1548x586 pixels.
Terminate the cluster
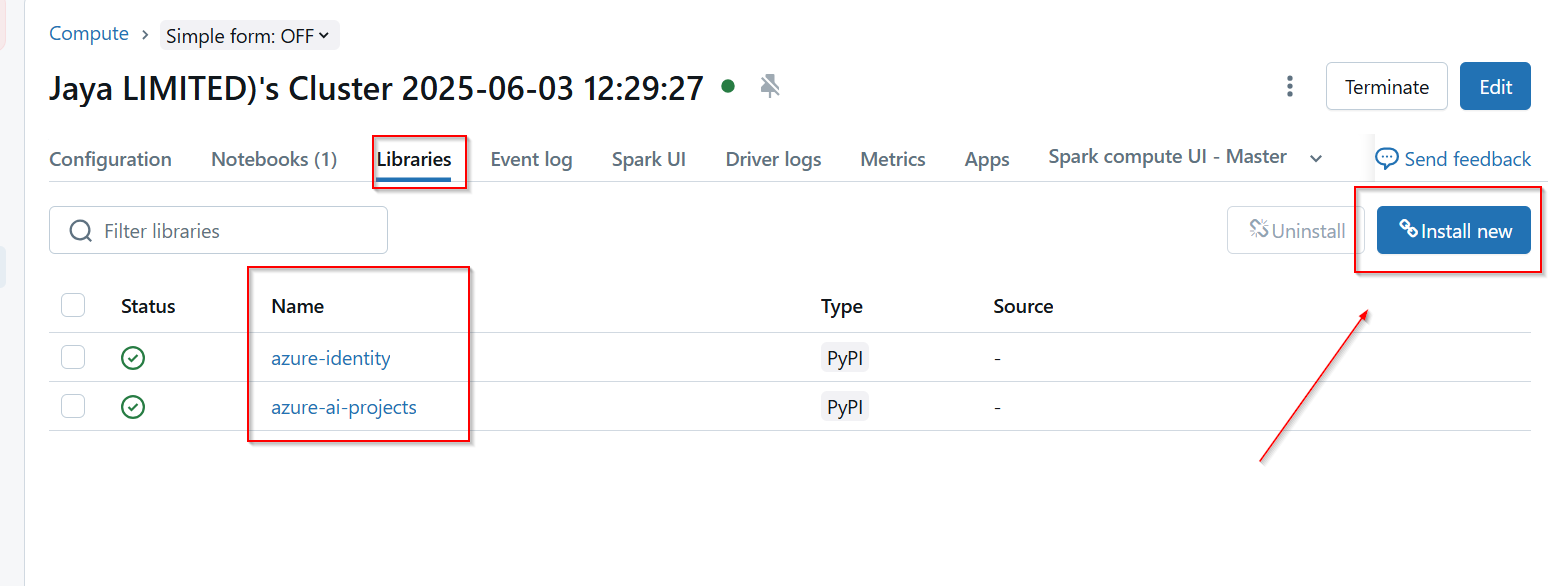1386,86
